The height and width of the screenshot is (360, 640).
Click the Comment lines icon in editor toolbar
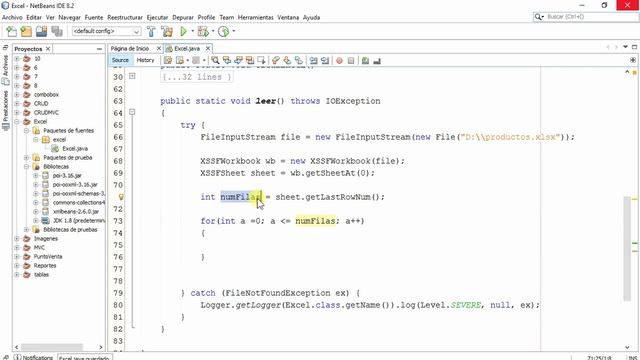pyautogui.click(x=365, y=60)
